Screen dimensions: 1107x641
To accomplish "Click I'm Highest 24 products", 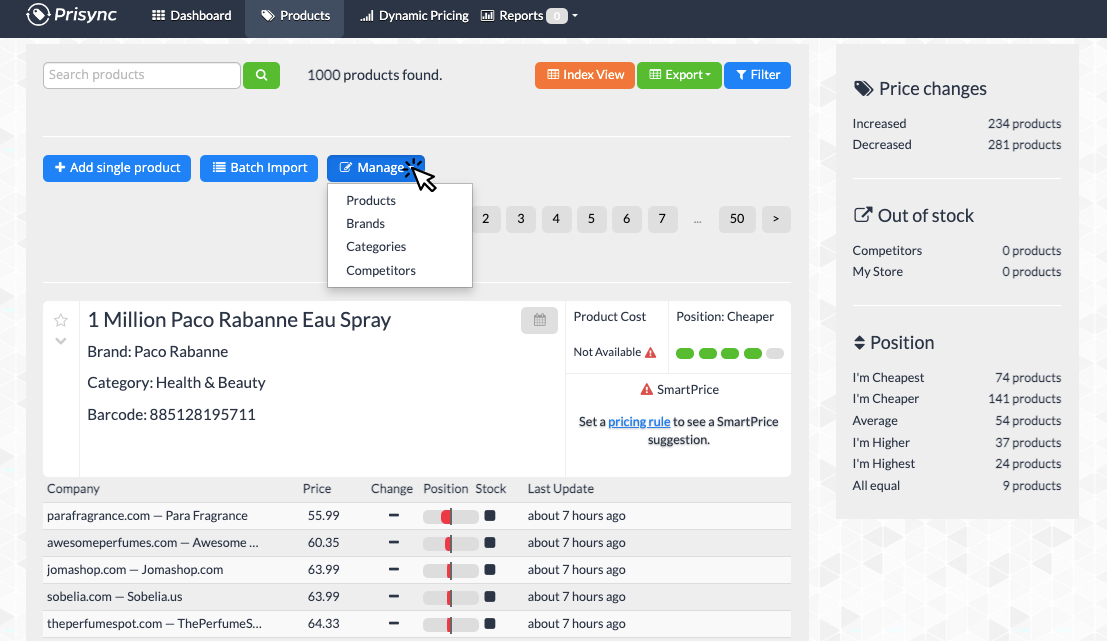I will click(x=957, y=464).
